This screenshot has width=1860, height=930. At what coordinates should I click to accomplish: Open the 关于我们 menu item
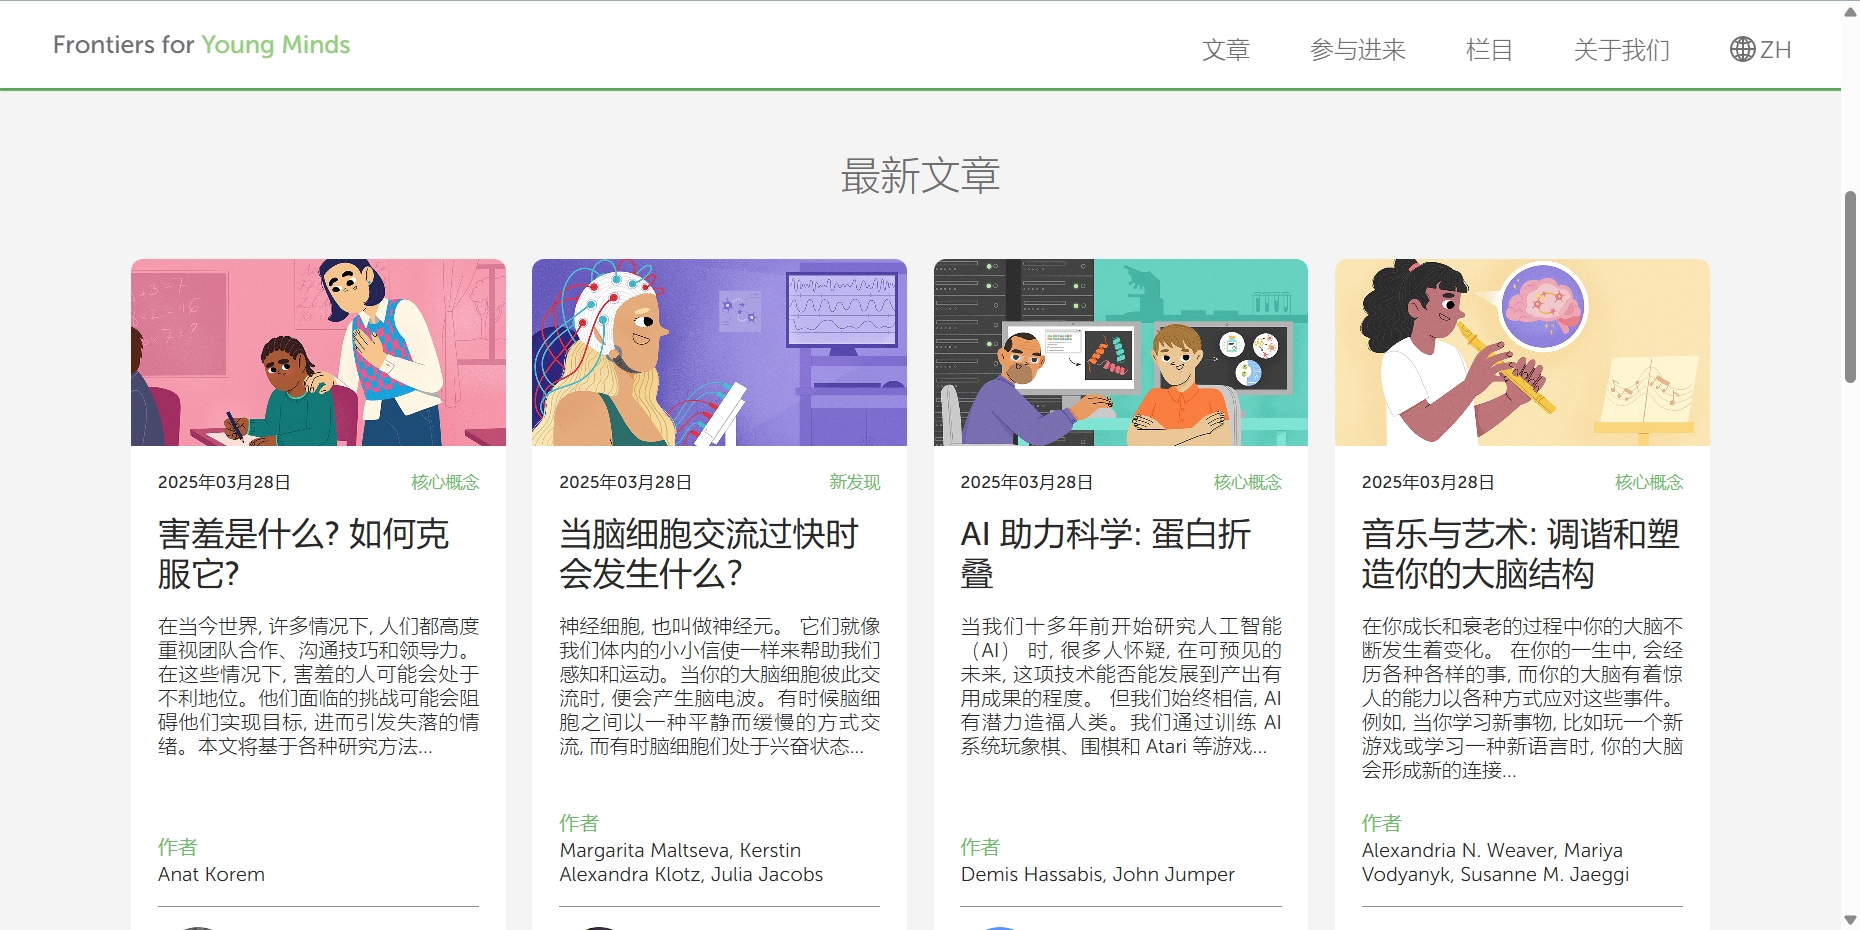pos(1622,50)
